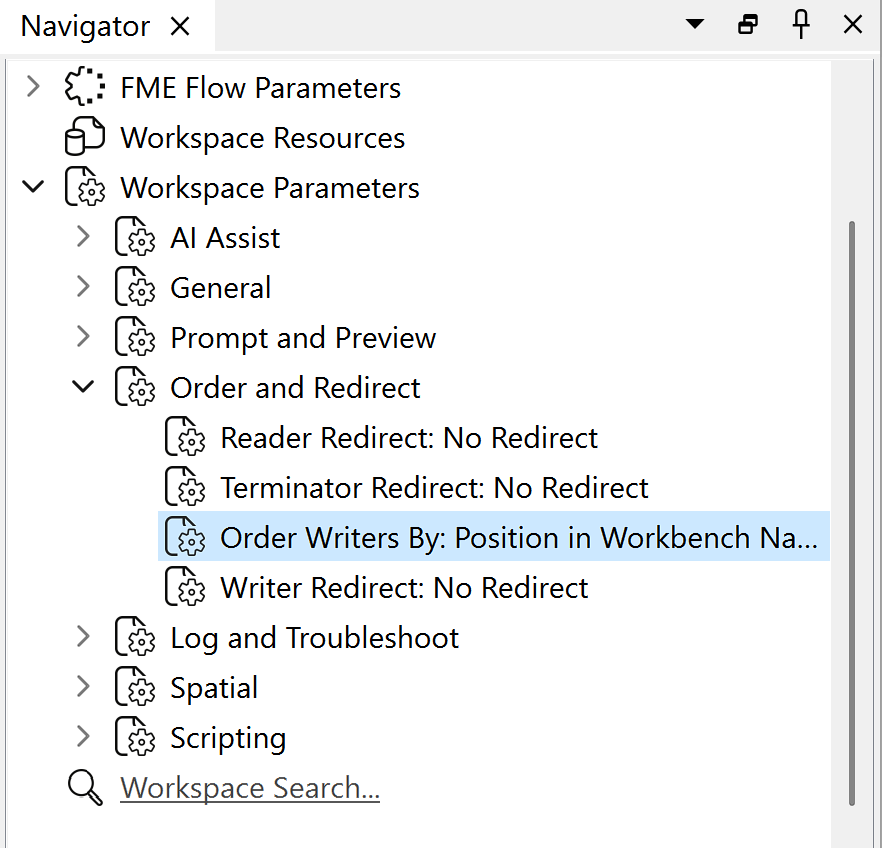Select the Scripting label
Screen dimensions: 882x848
point(228,738)
